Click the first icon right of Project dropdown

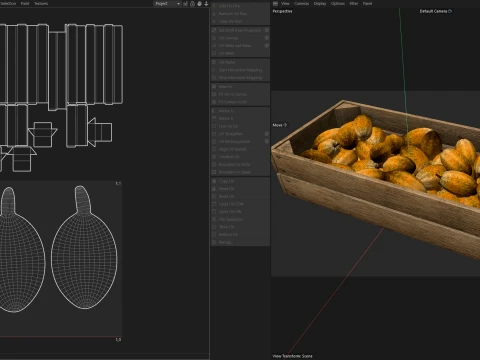185,4
